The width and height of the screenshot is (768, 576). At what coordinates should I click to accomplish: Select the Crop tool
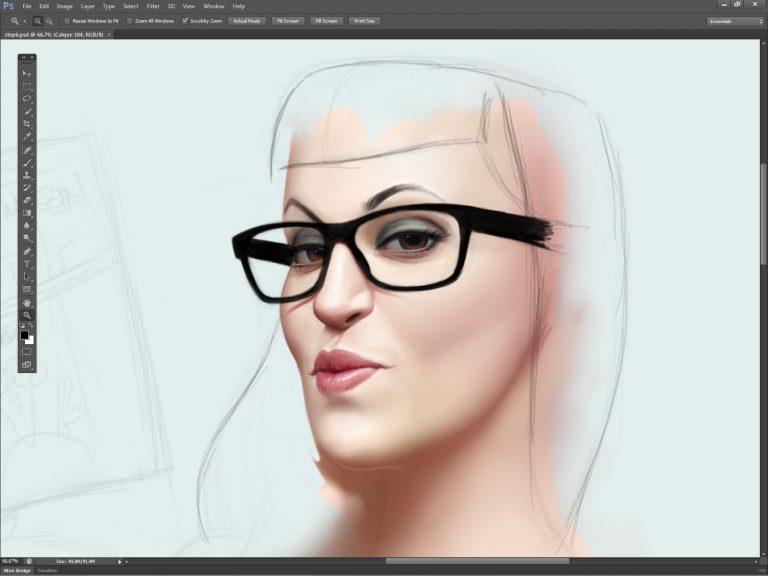(27, 124)
